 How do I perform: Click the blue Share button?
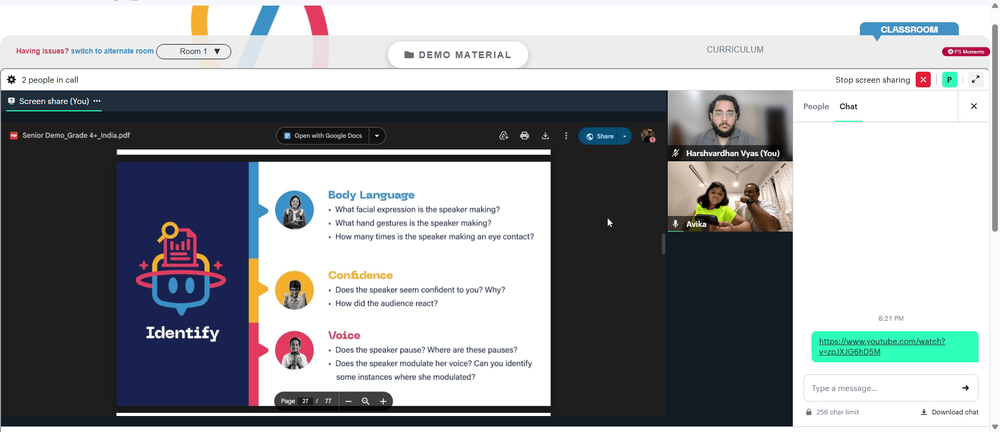599,136
